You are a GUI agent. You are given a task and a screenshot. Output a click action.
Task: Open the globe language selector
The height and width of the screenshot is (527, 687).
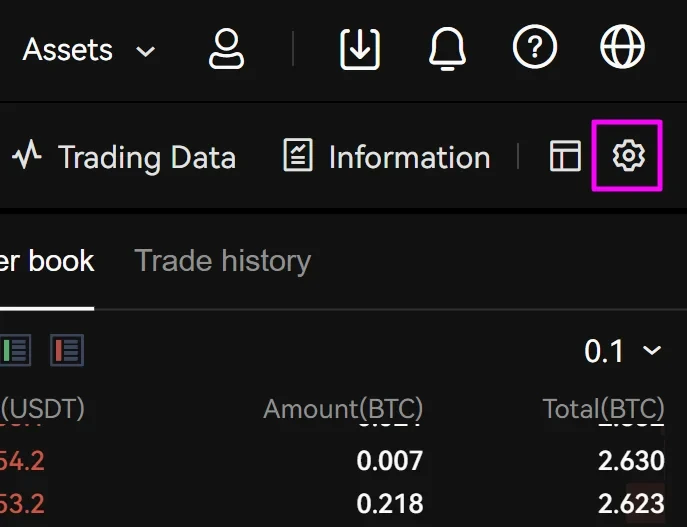coord(622,48)
